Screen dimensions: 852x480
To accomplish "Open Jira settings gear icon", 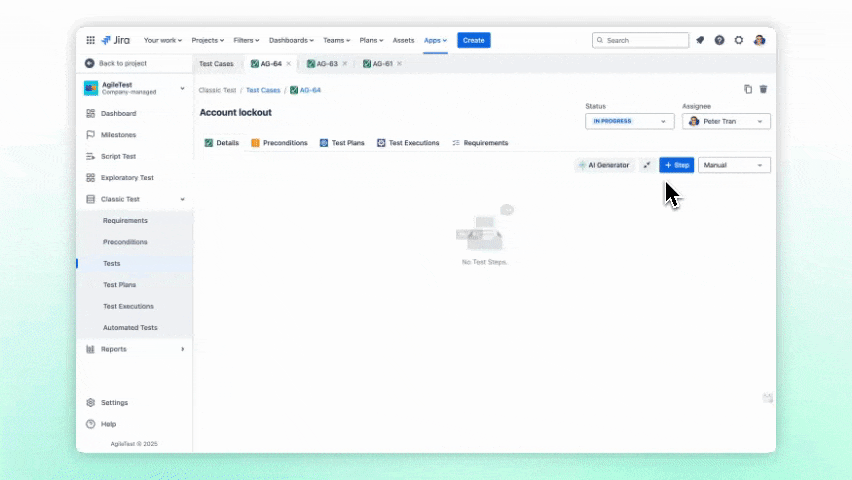I will click(739, 40).
